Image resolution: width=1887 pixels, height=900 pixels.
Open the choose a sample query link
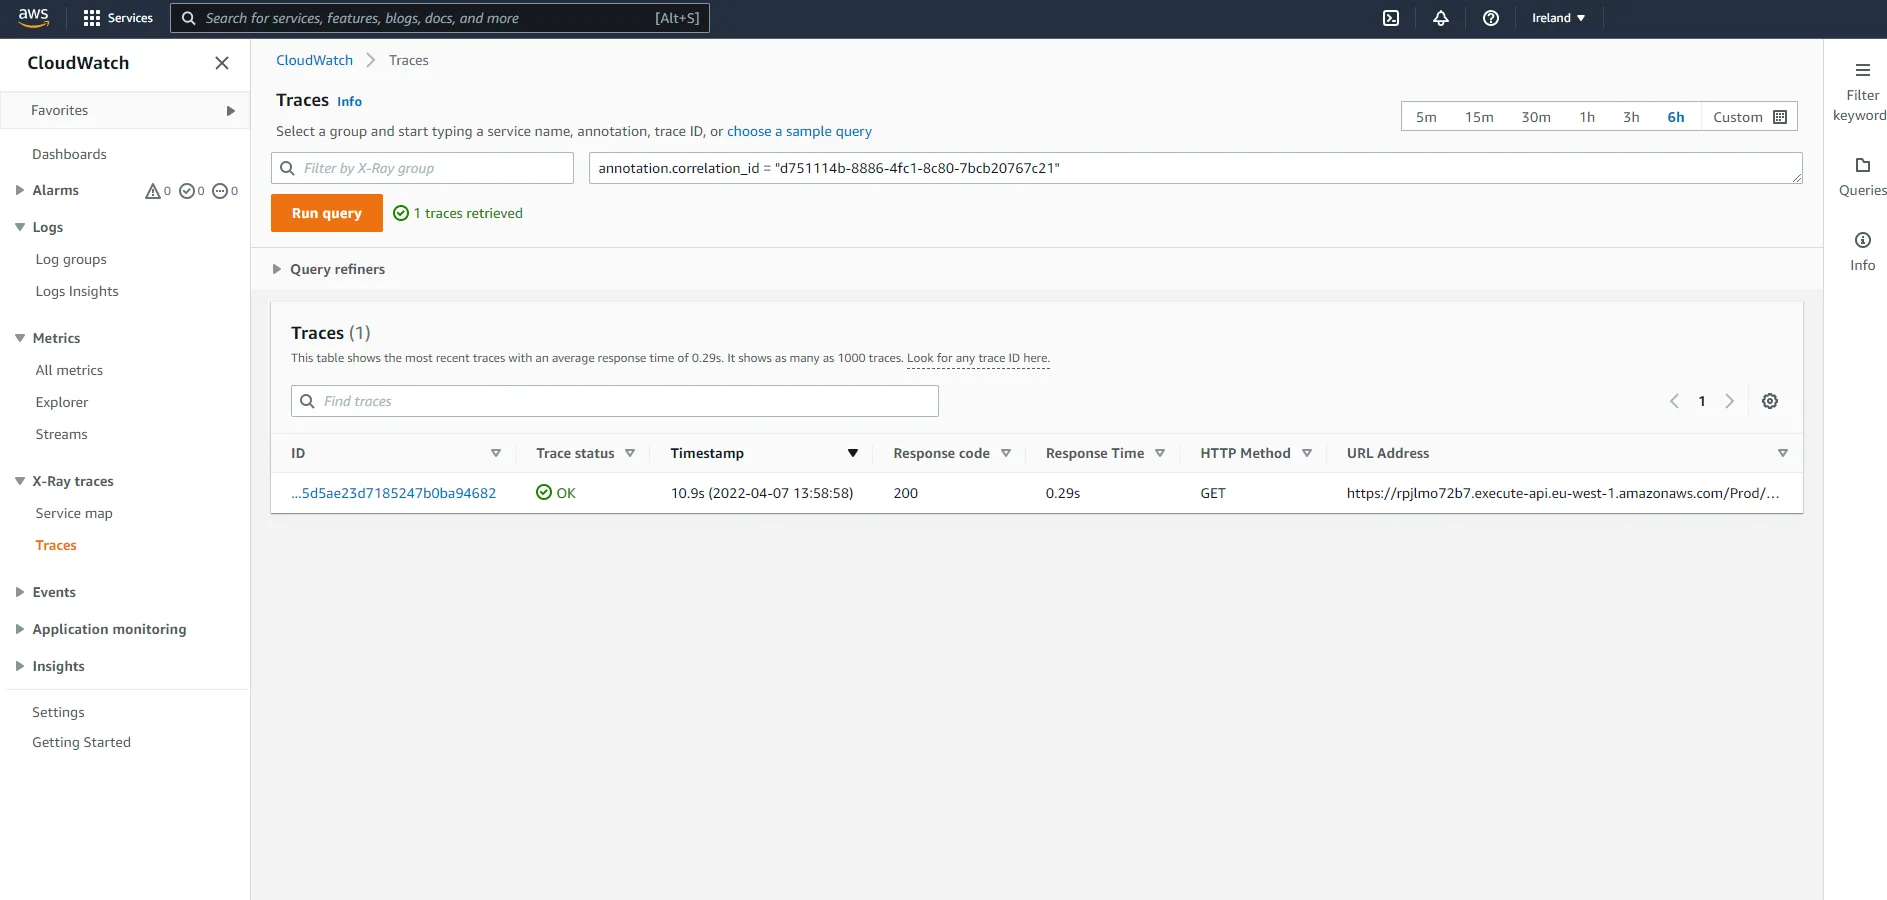point(798,131)
